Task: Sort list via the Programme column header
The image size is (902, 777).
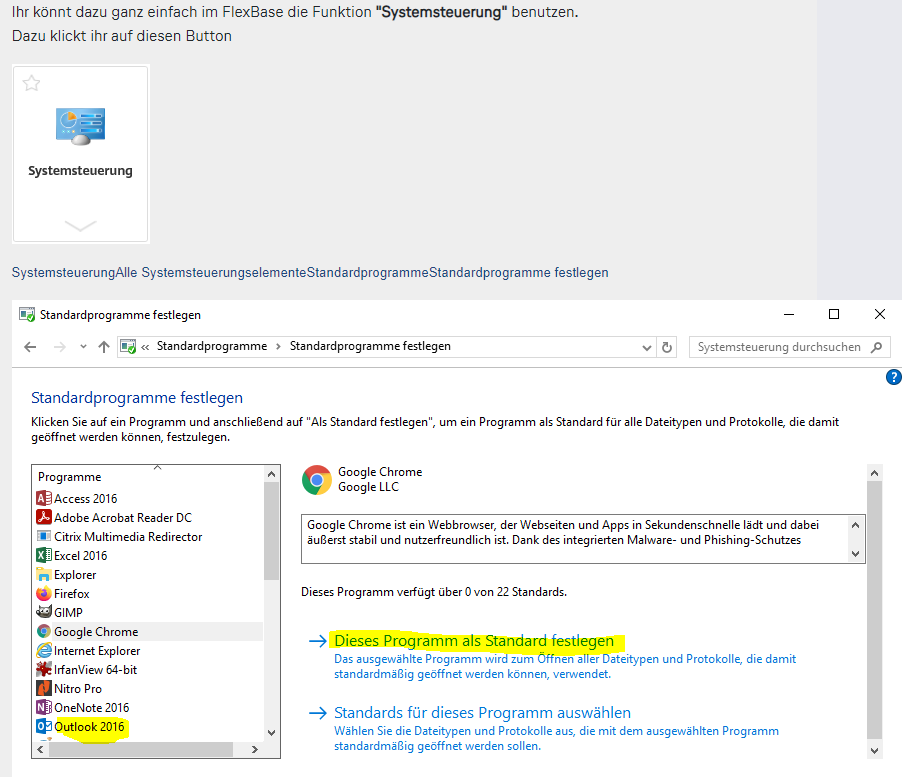Action: tap(70, 477)
